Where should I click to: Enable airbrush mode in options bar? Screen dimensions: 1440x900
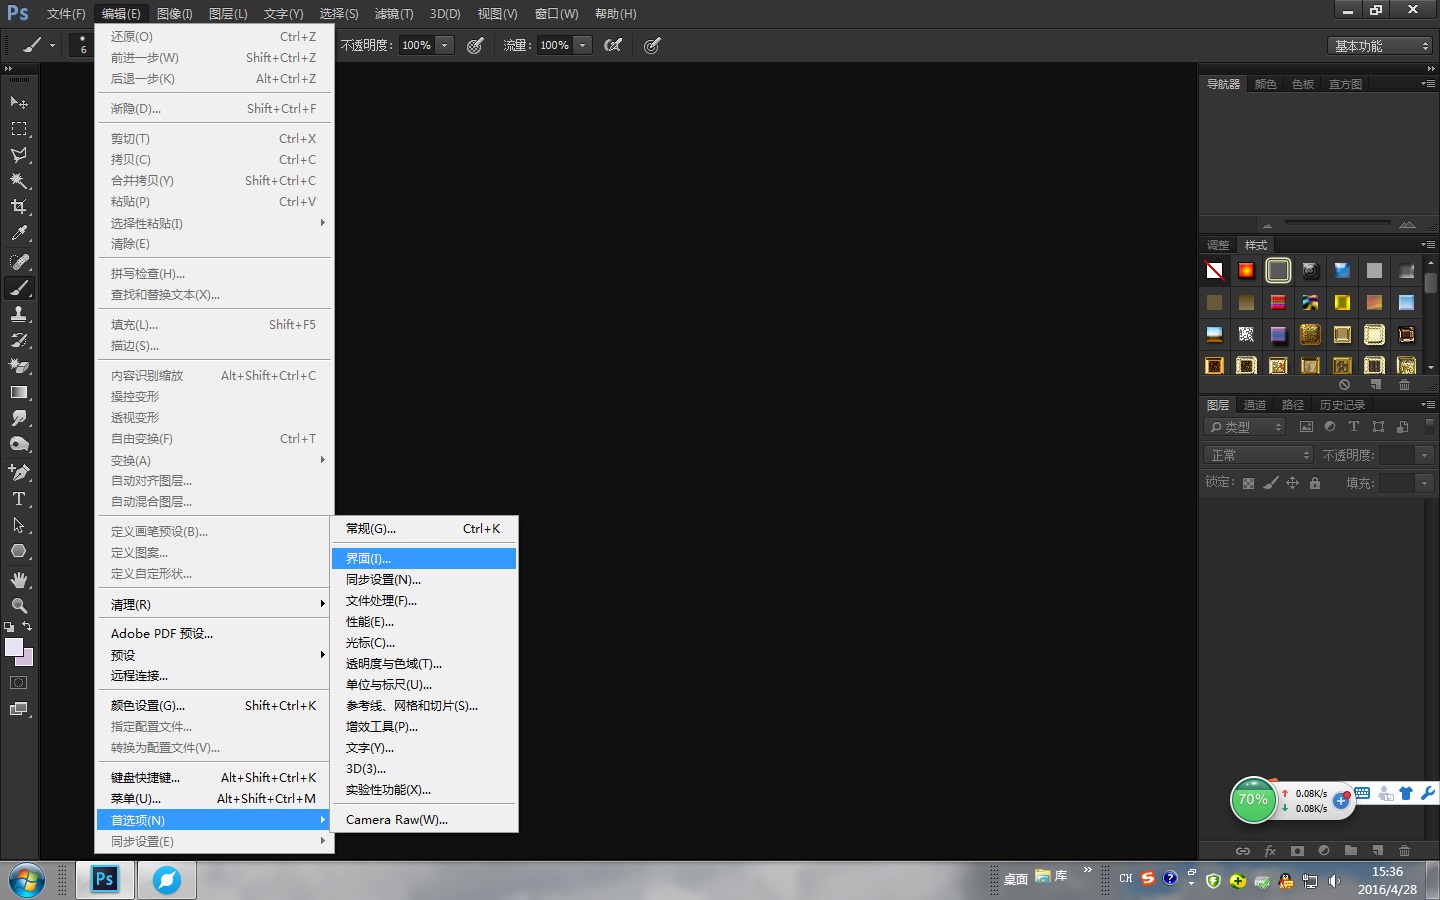613,45
